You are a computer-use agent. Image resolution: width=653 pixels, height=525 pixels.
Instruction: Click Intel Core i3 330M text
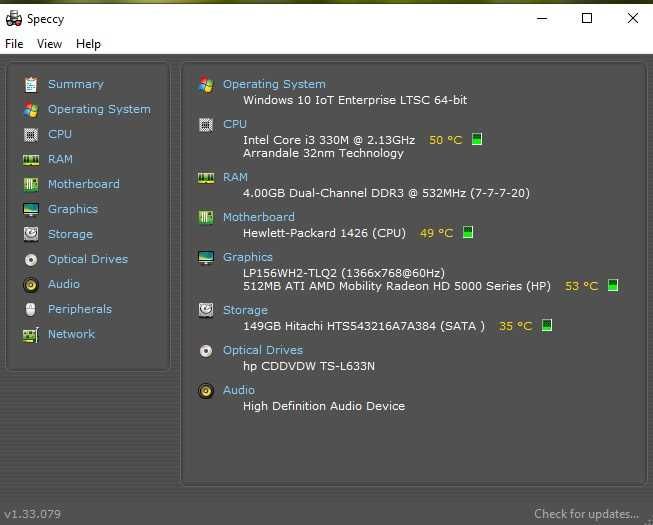[329, 140]
